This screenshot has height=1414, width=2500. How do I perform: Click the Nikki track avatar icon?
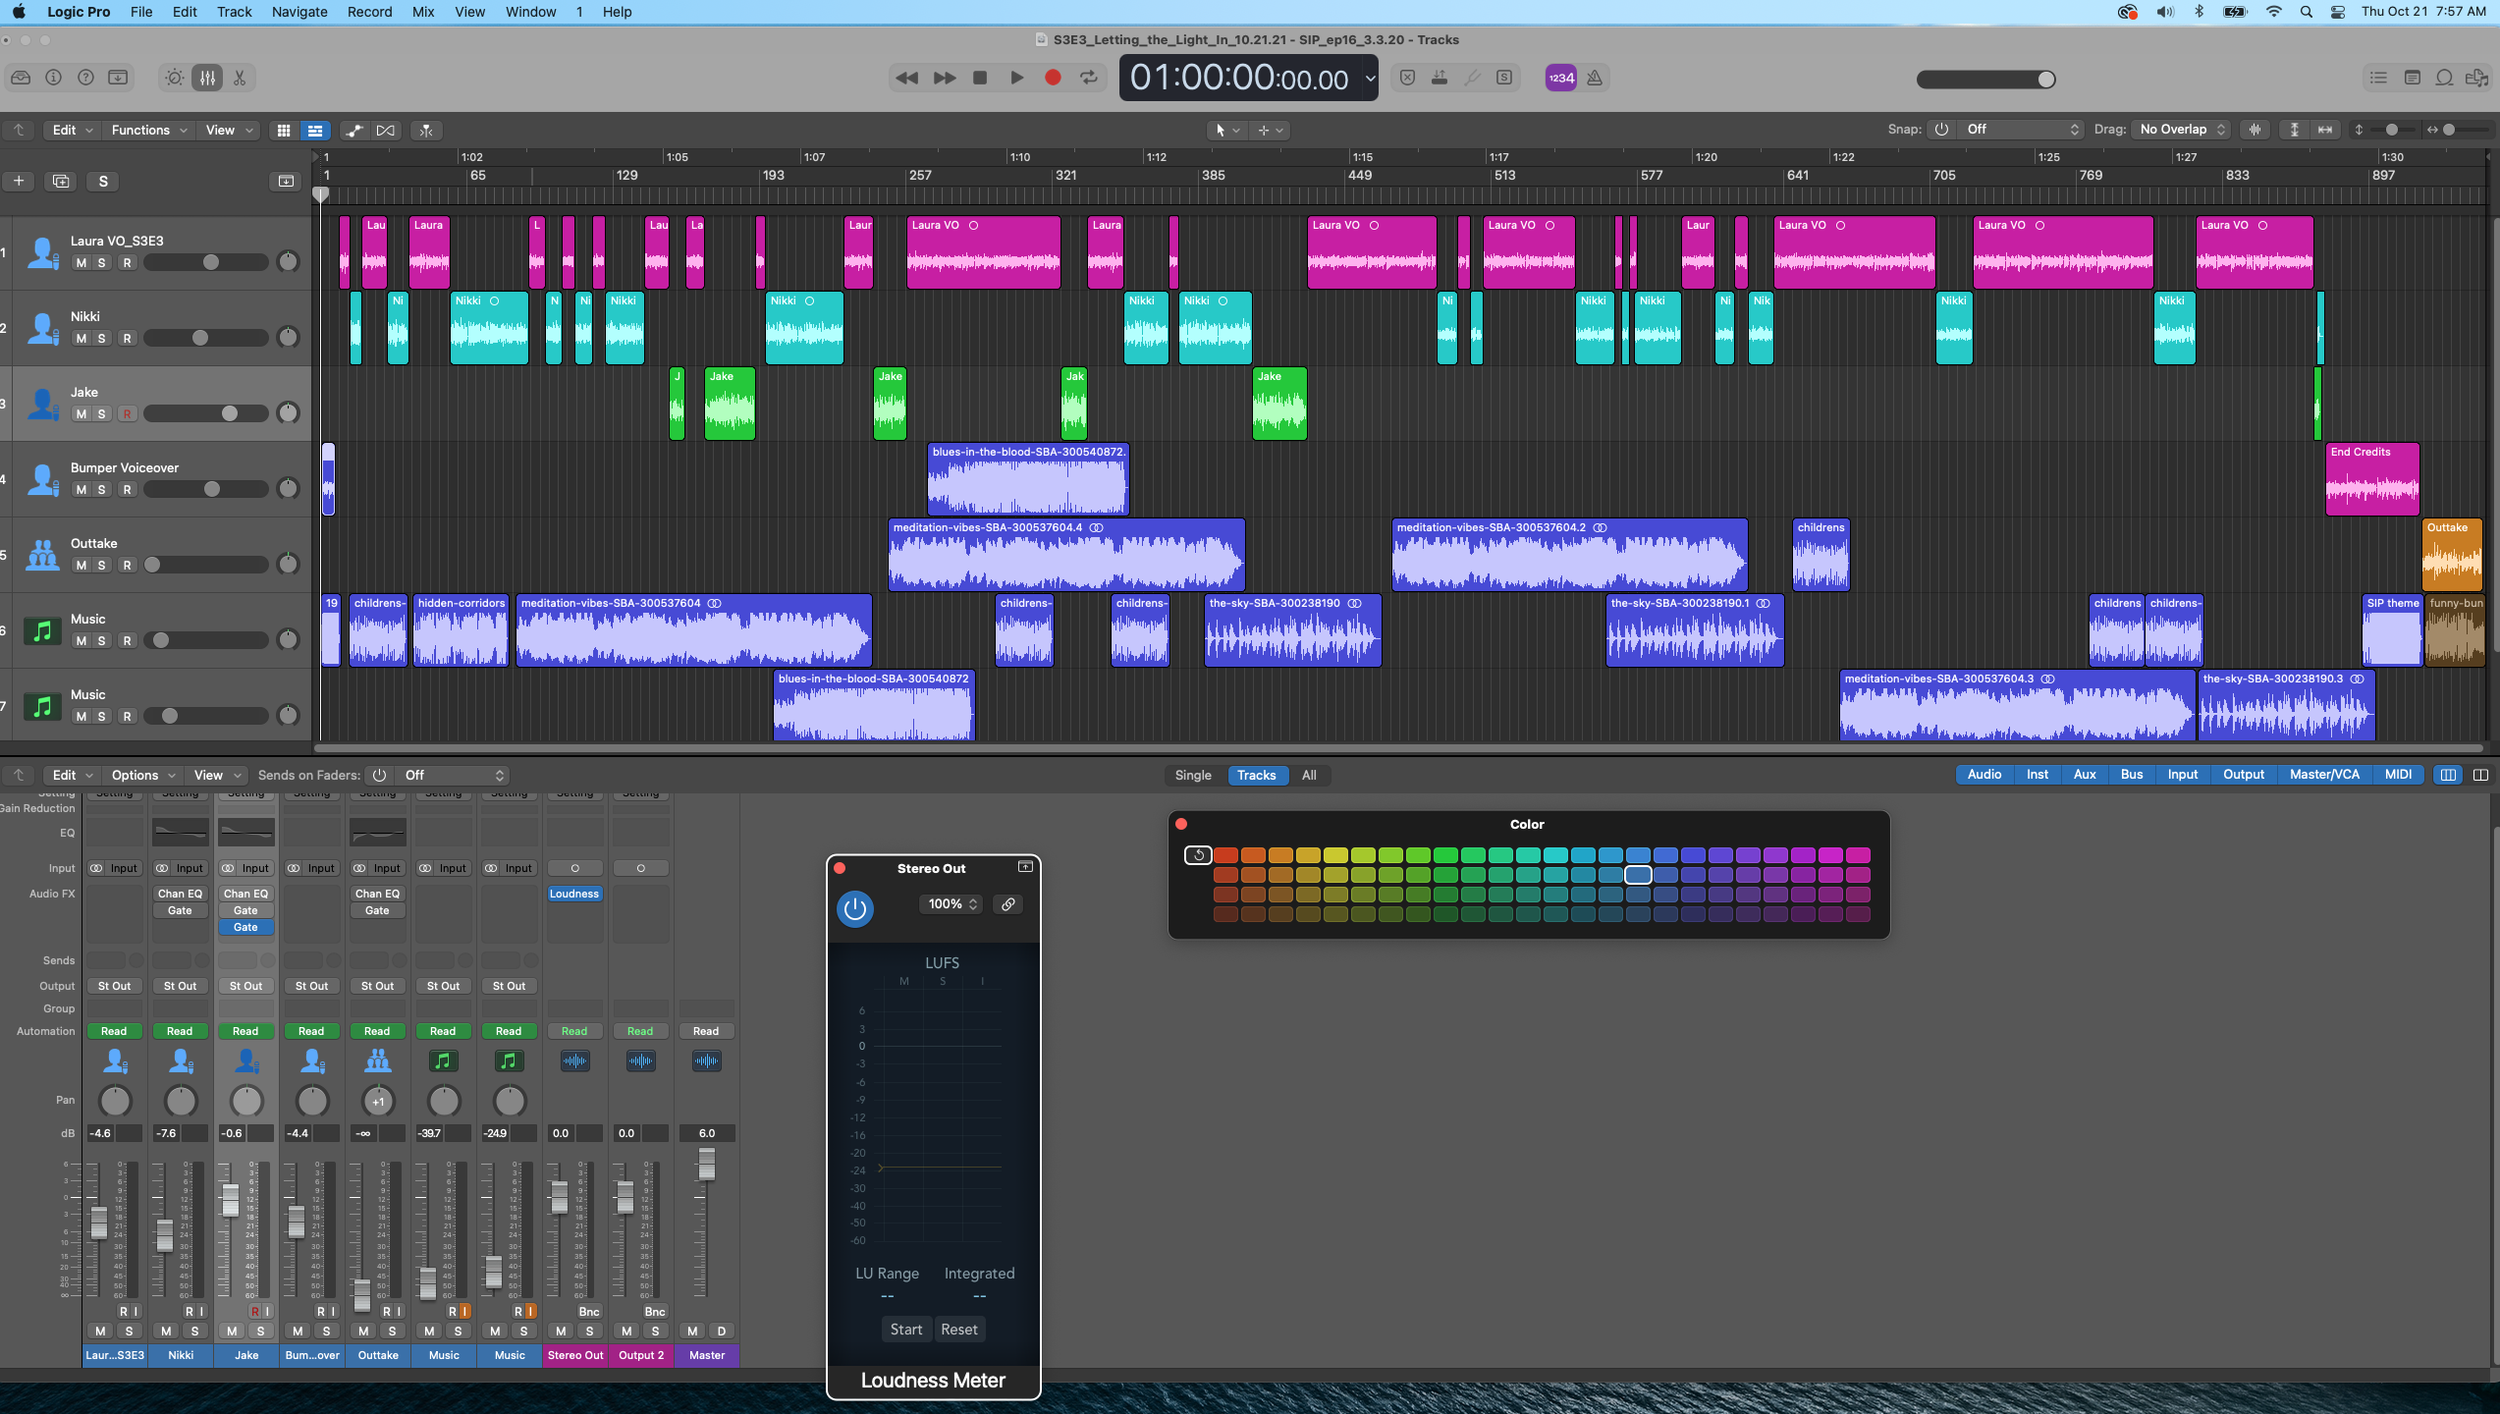point(42,328)
